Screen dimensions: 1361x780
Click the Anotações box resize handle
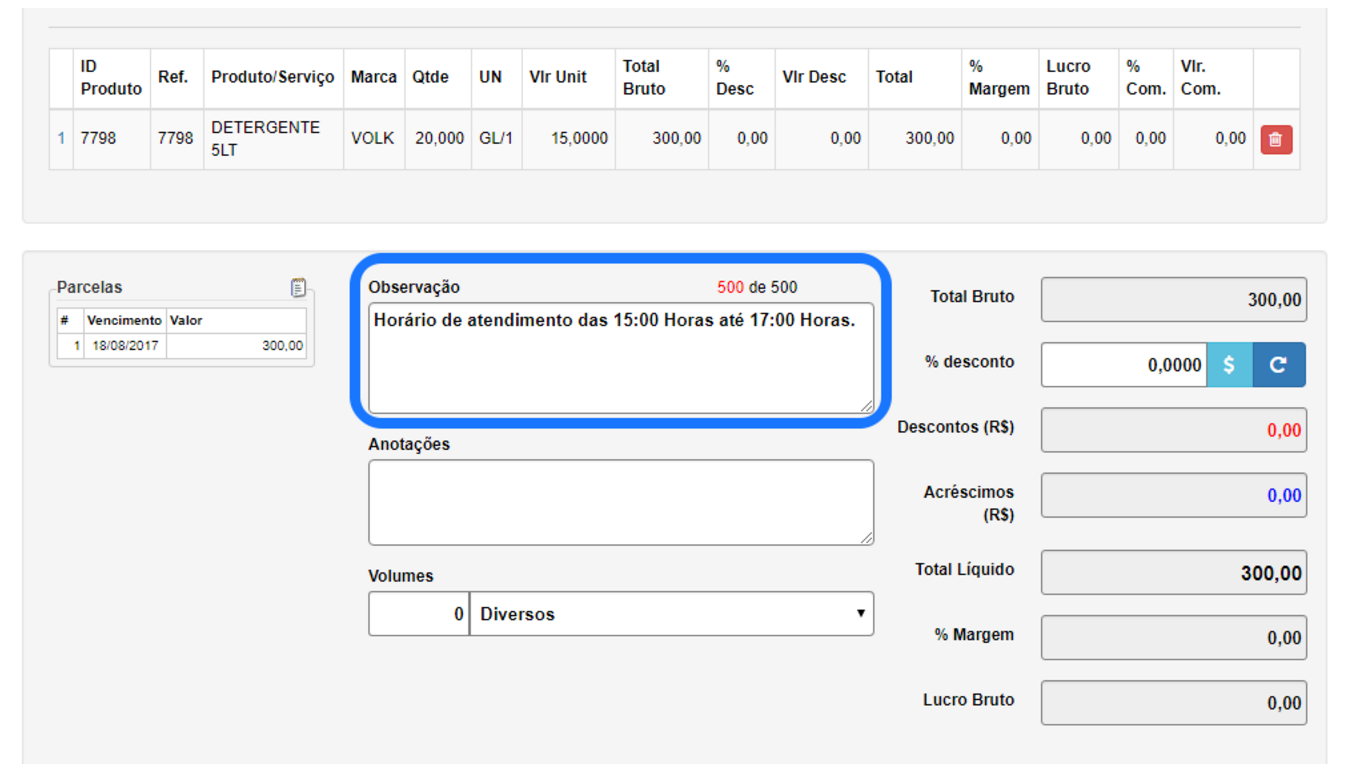[x=866, y=538]
